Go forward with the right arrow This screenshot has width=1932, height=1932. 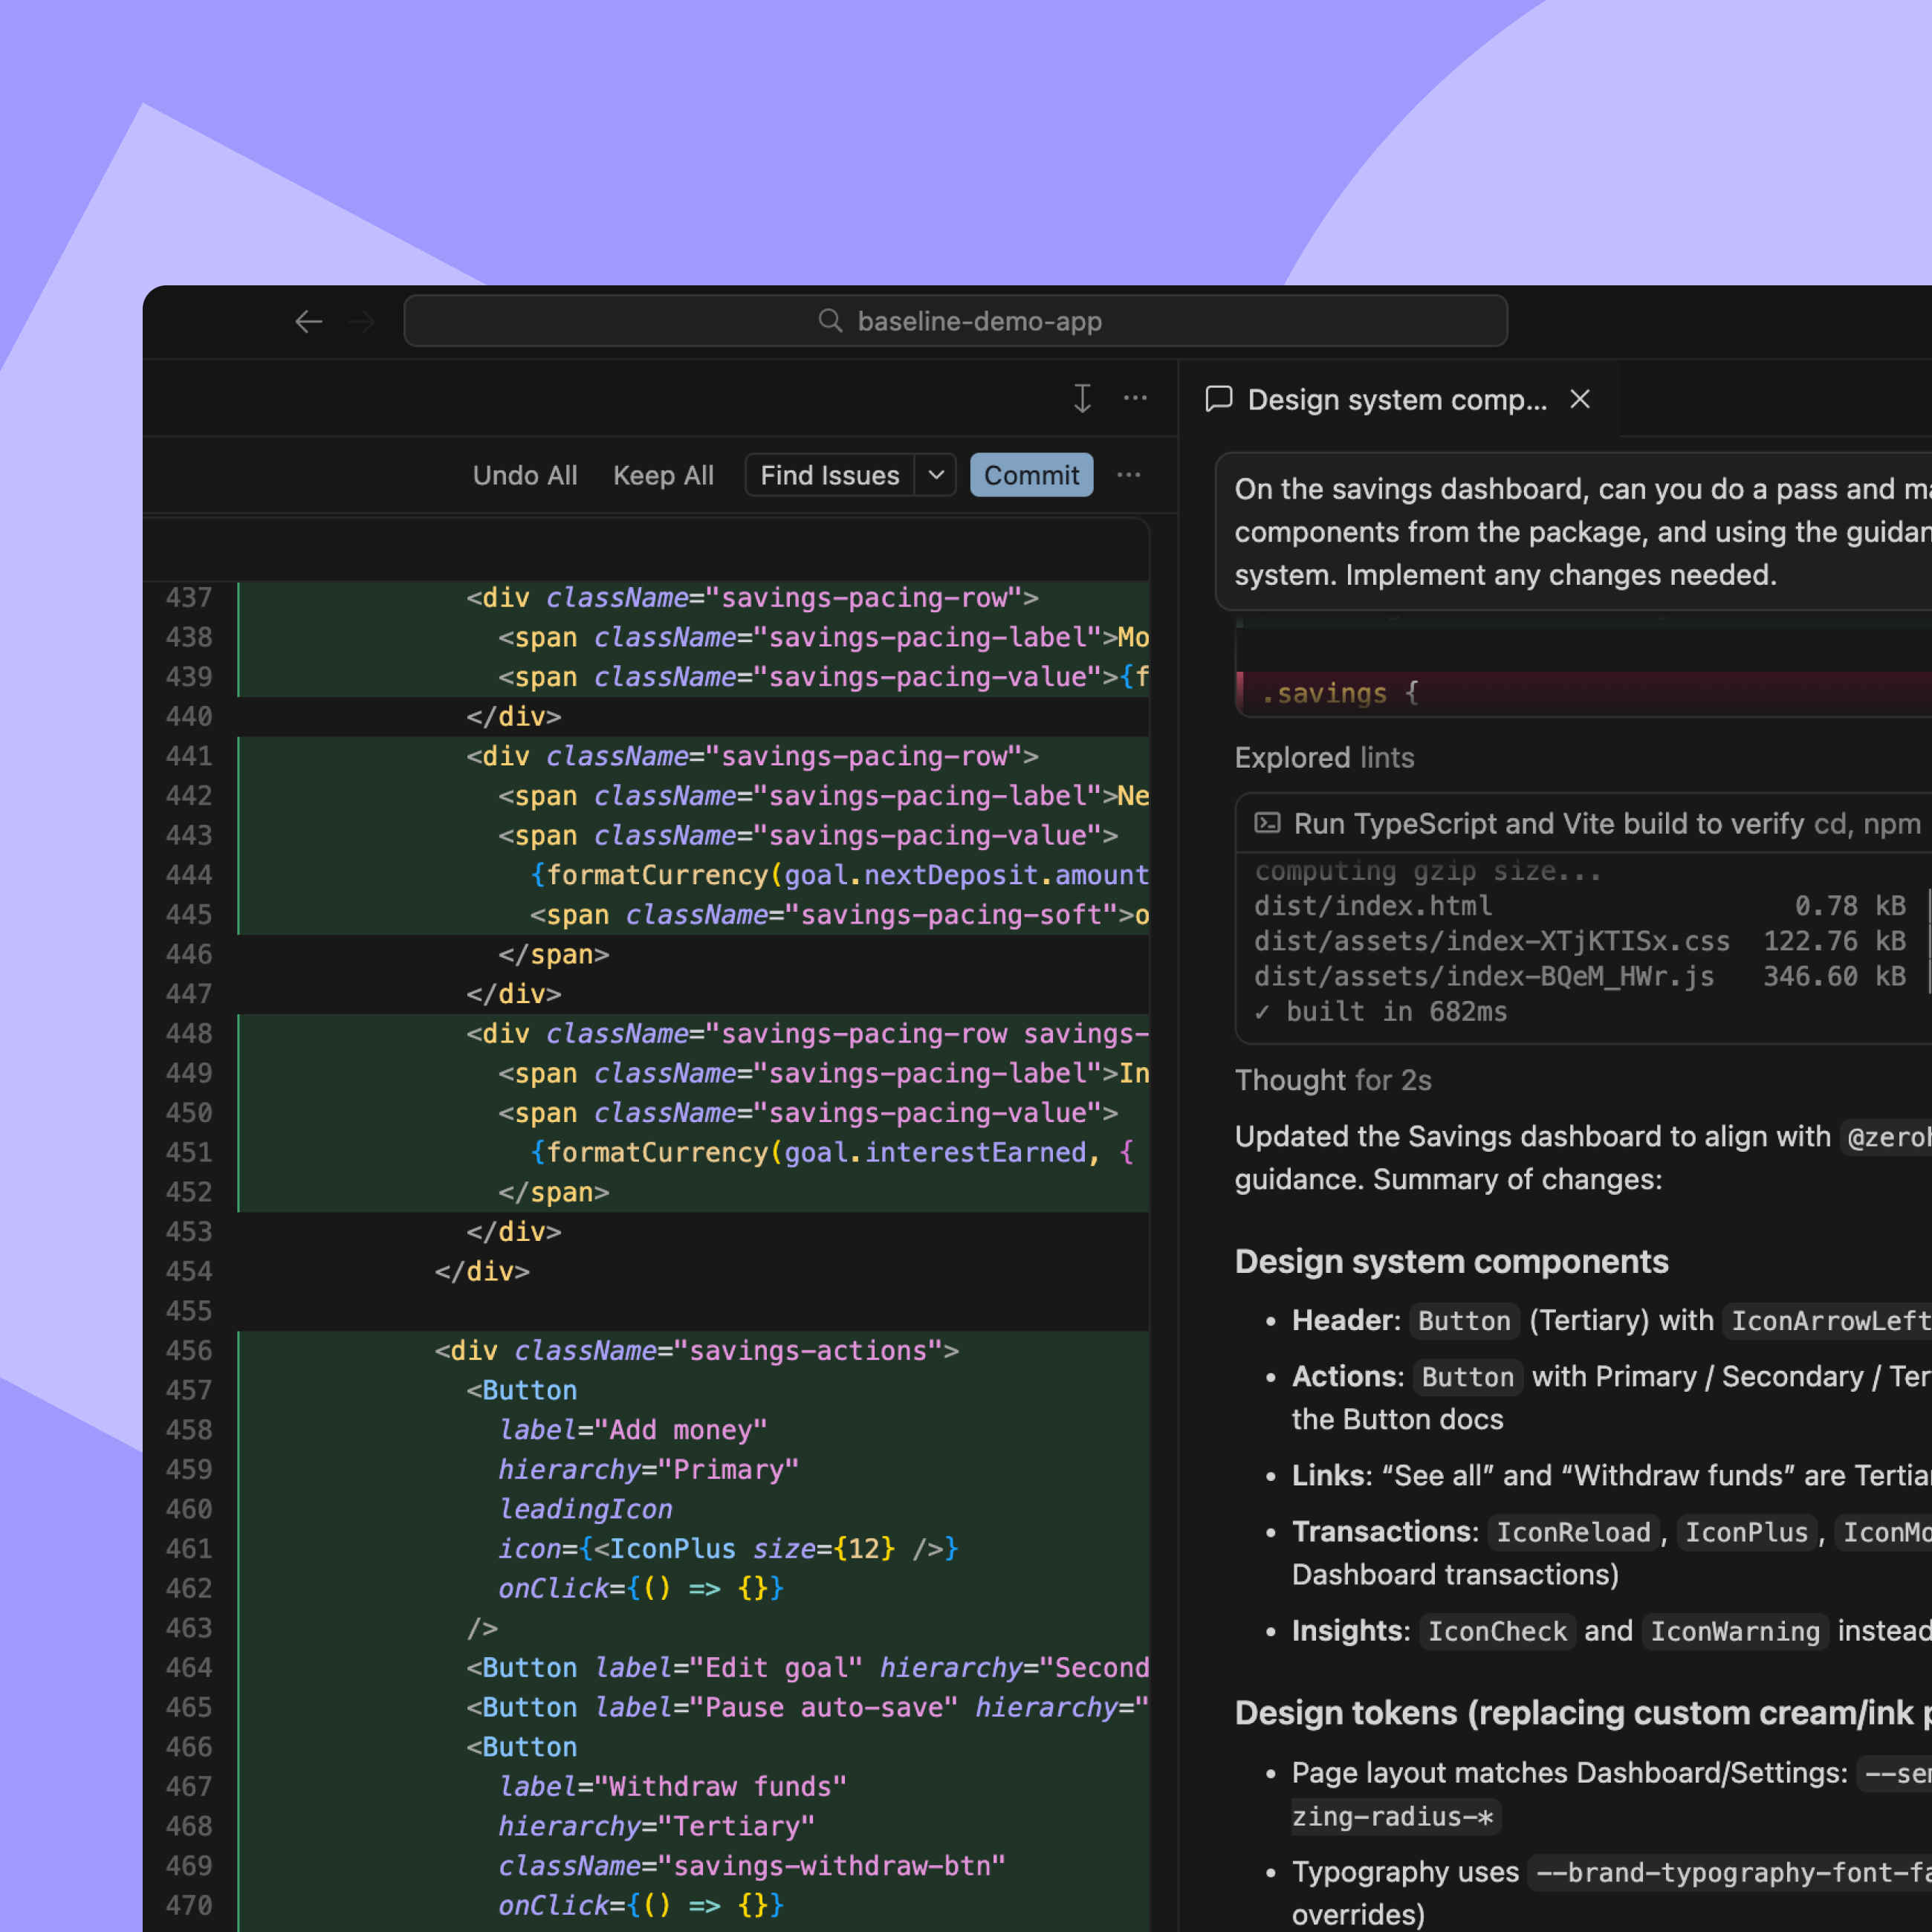(362, 321)
